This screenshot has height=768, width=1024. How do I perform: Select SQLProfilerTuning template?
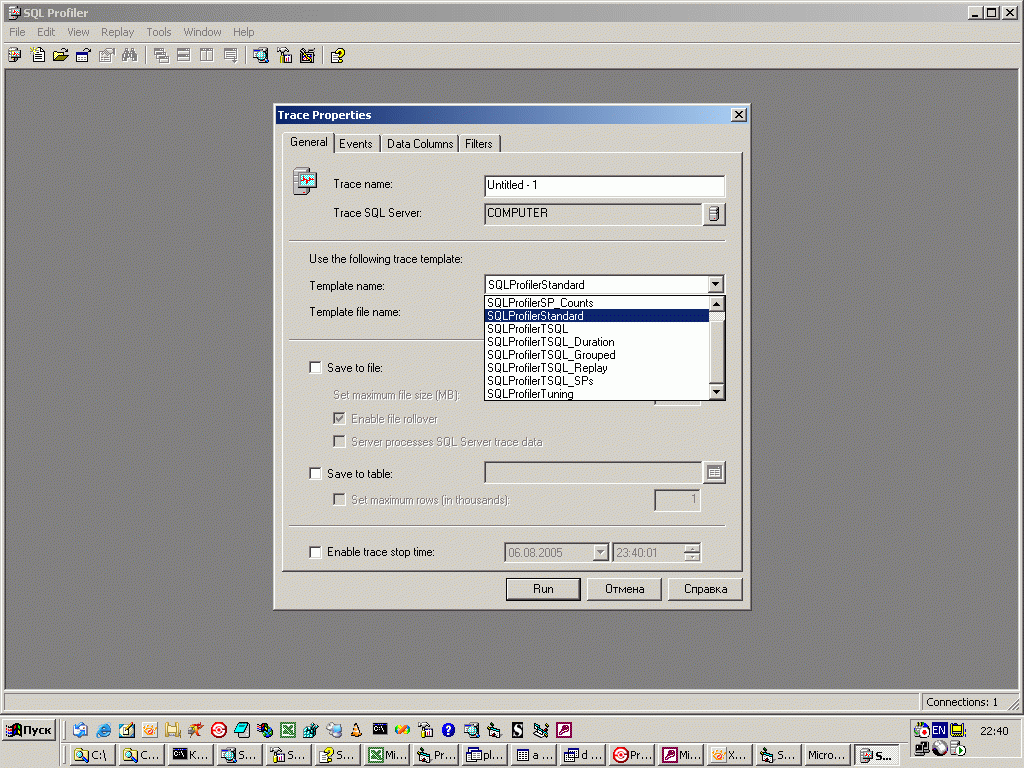coord(597,394)
